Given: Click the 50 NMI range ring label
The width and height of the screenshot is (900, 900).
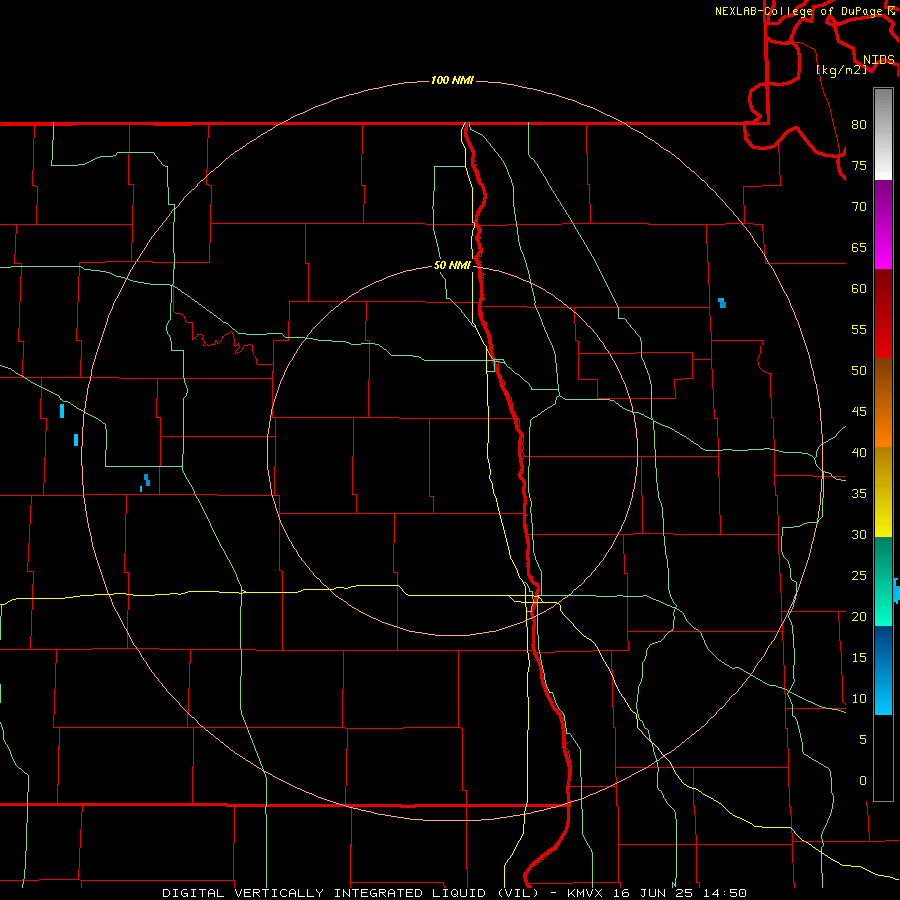Looking at the screenshot, I should pyautogui.click(x=452, y=265).
